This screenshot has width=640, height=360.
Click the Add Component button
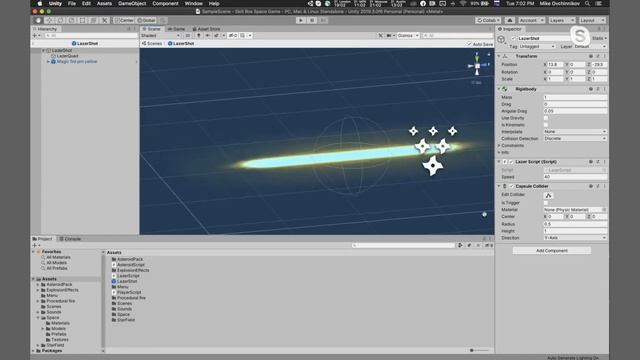(x=551, y=251)
